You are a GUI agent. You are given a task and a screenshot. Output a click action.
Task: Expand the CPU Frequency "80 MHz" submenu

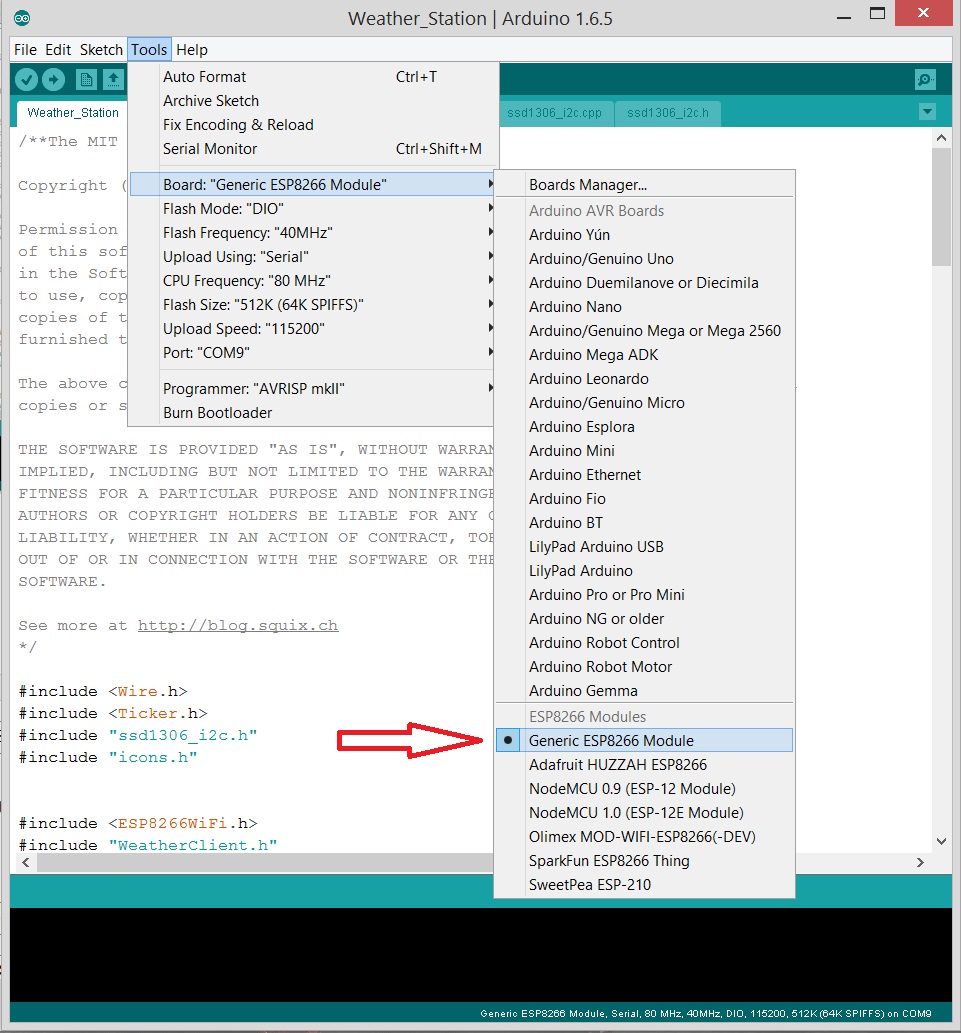point(312,281)
